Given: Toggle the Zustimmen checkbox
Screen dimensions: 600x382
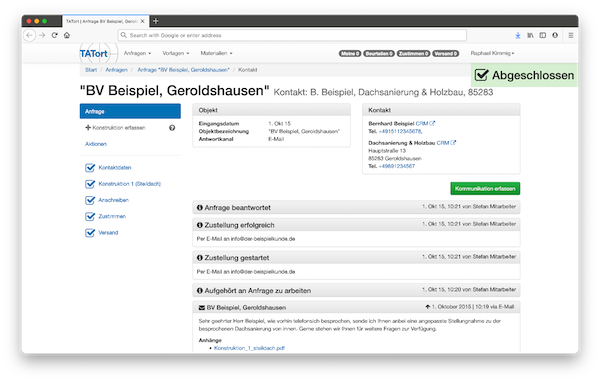Looking at the screenshot, I should point(90,217).
